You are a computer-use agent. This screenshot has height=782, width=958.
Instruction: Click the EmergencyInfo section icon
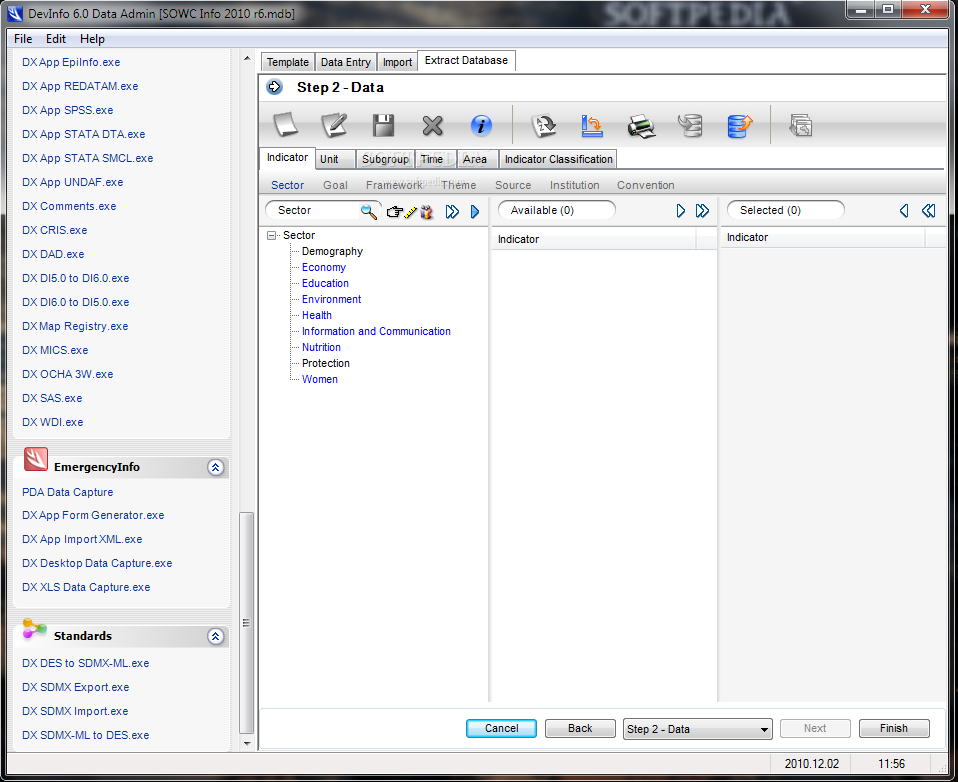click(35, 459)
